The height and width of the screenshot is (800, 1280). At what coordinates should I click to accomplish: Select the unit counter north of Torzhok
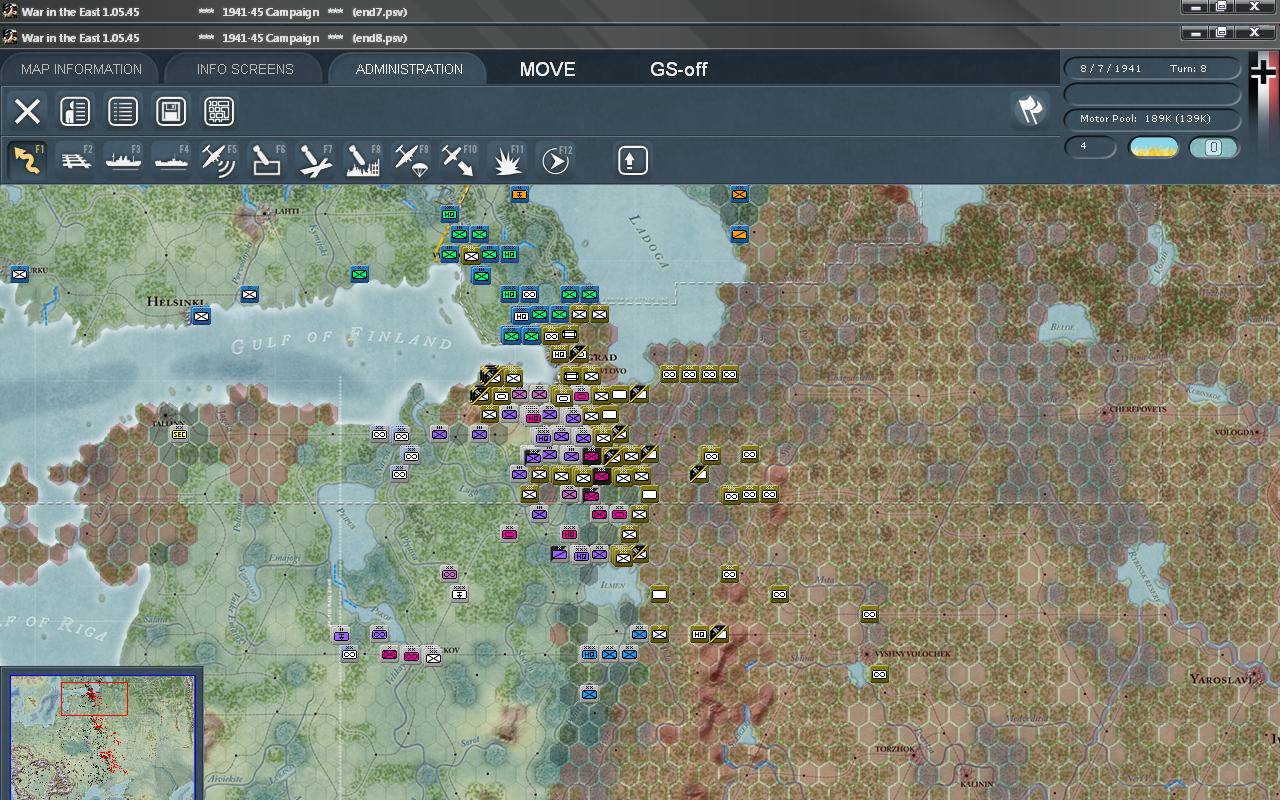coord(879,675)
